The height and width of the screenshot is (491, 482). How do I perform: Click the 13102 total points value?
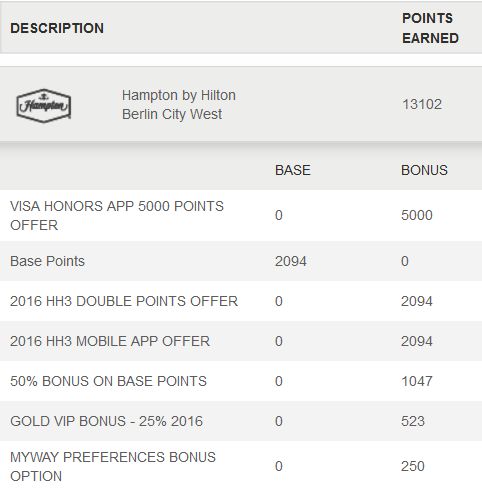[x=422, y=104]
